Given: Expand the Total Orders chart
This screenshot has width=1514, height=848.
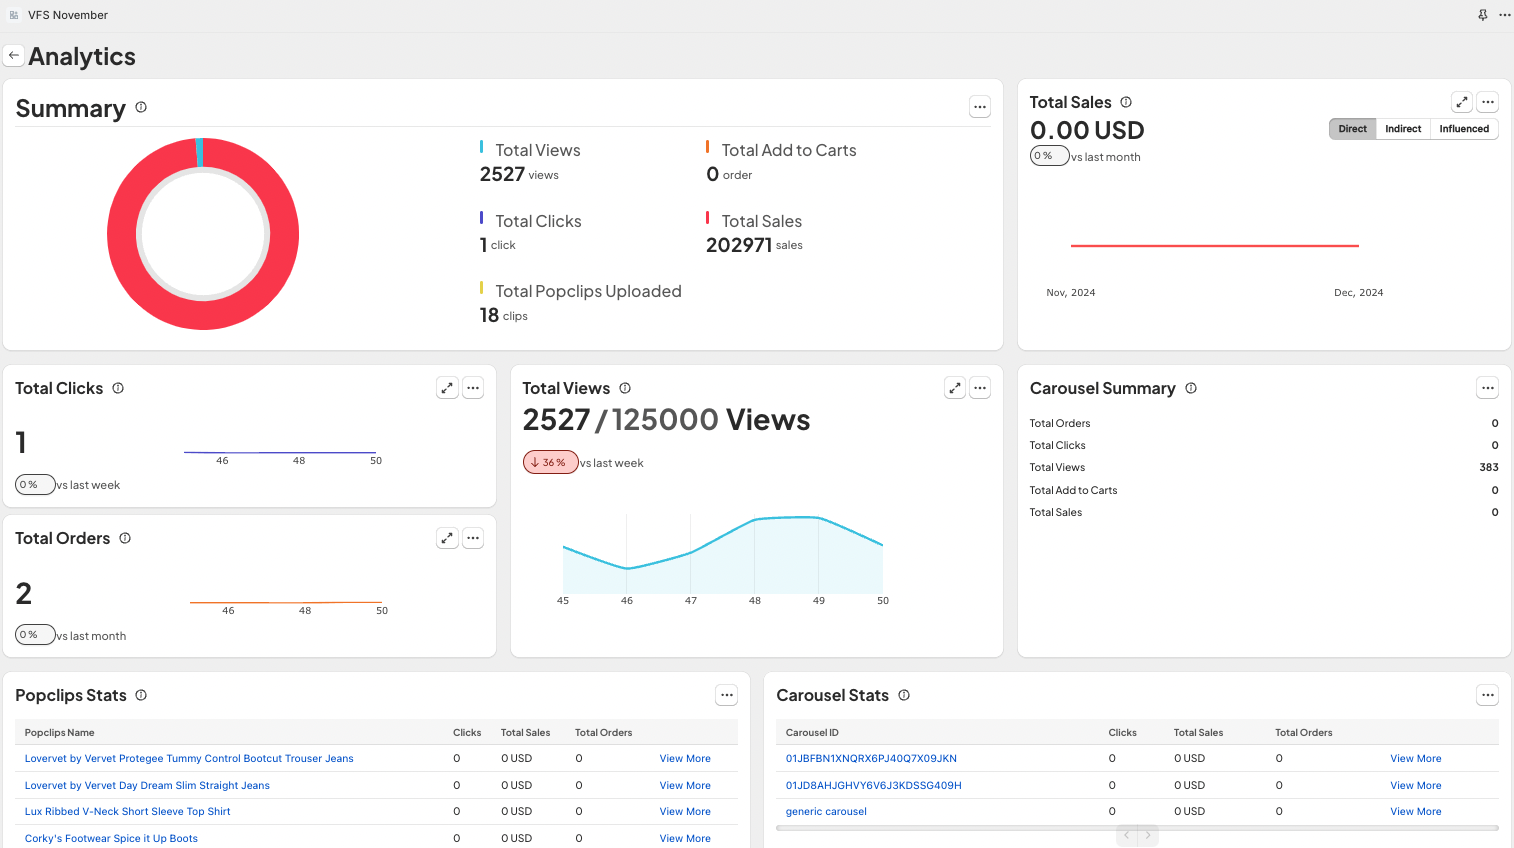Looking at the screenshot, I should pyautogui.click(x=447, y=538).
